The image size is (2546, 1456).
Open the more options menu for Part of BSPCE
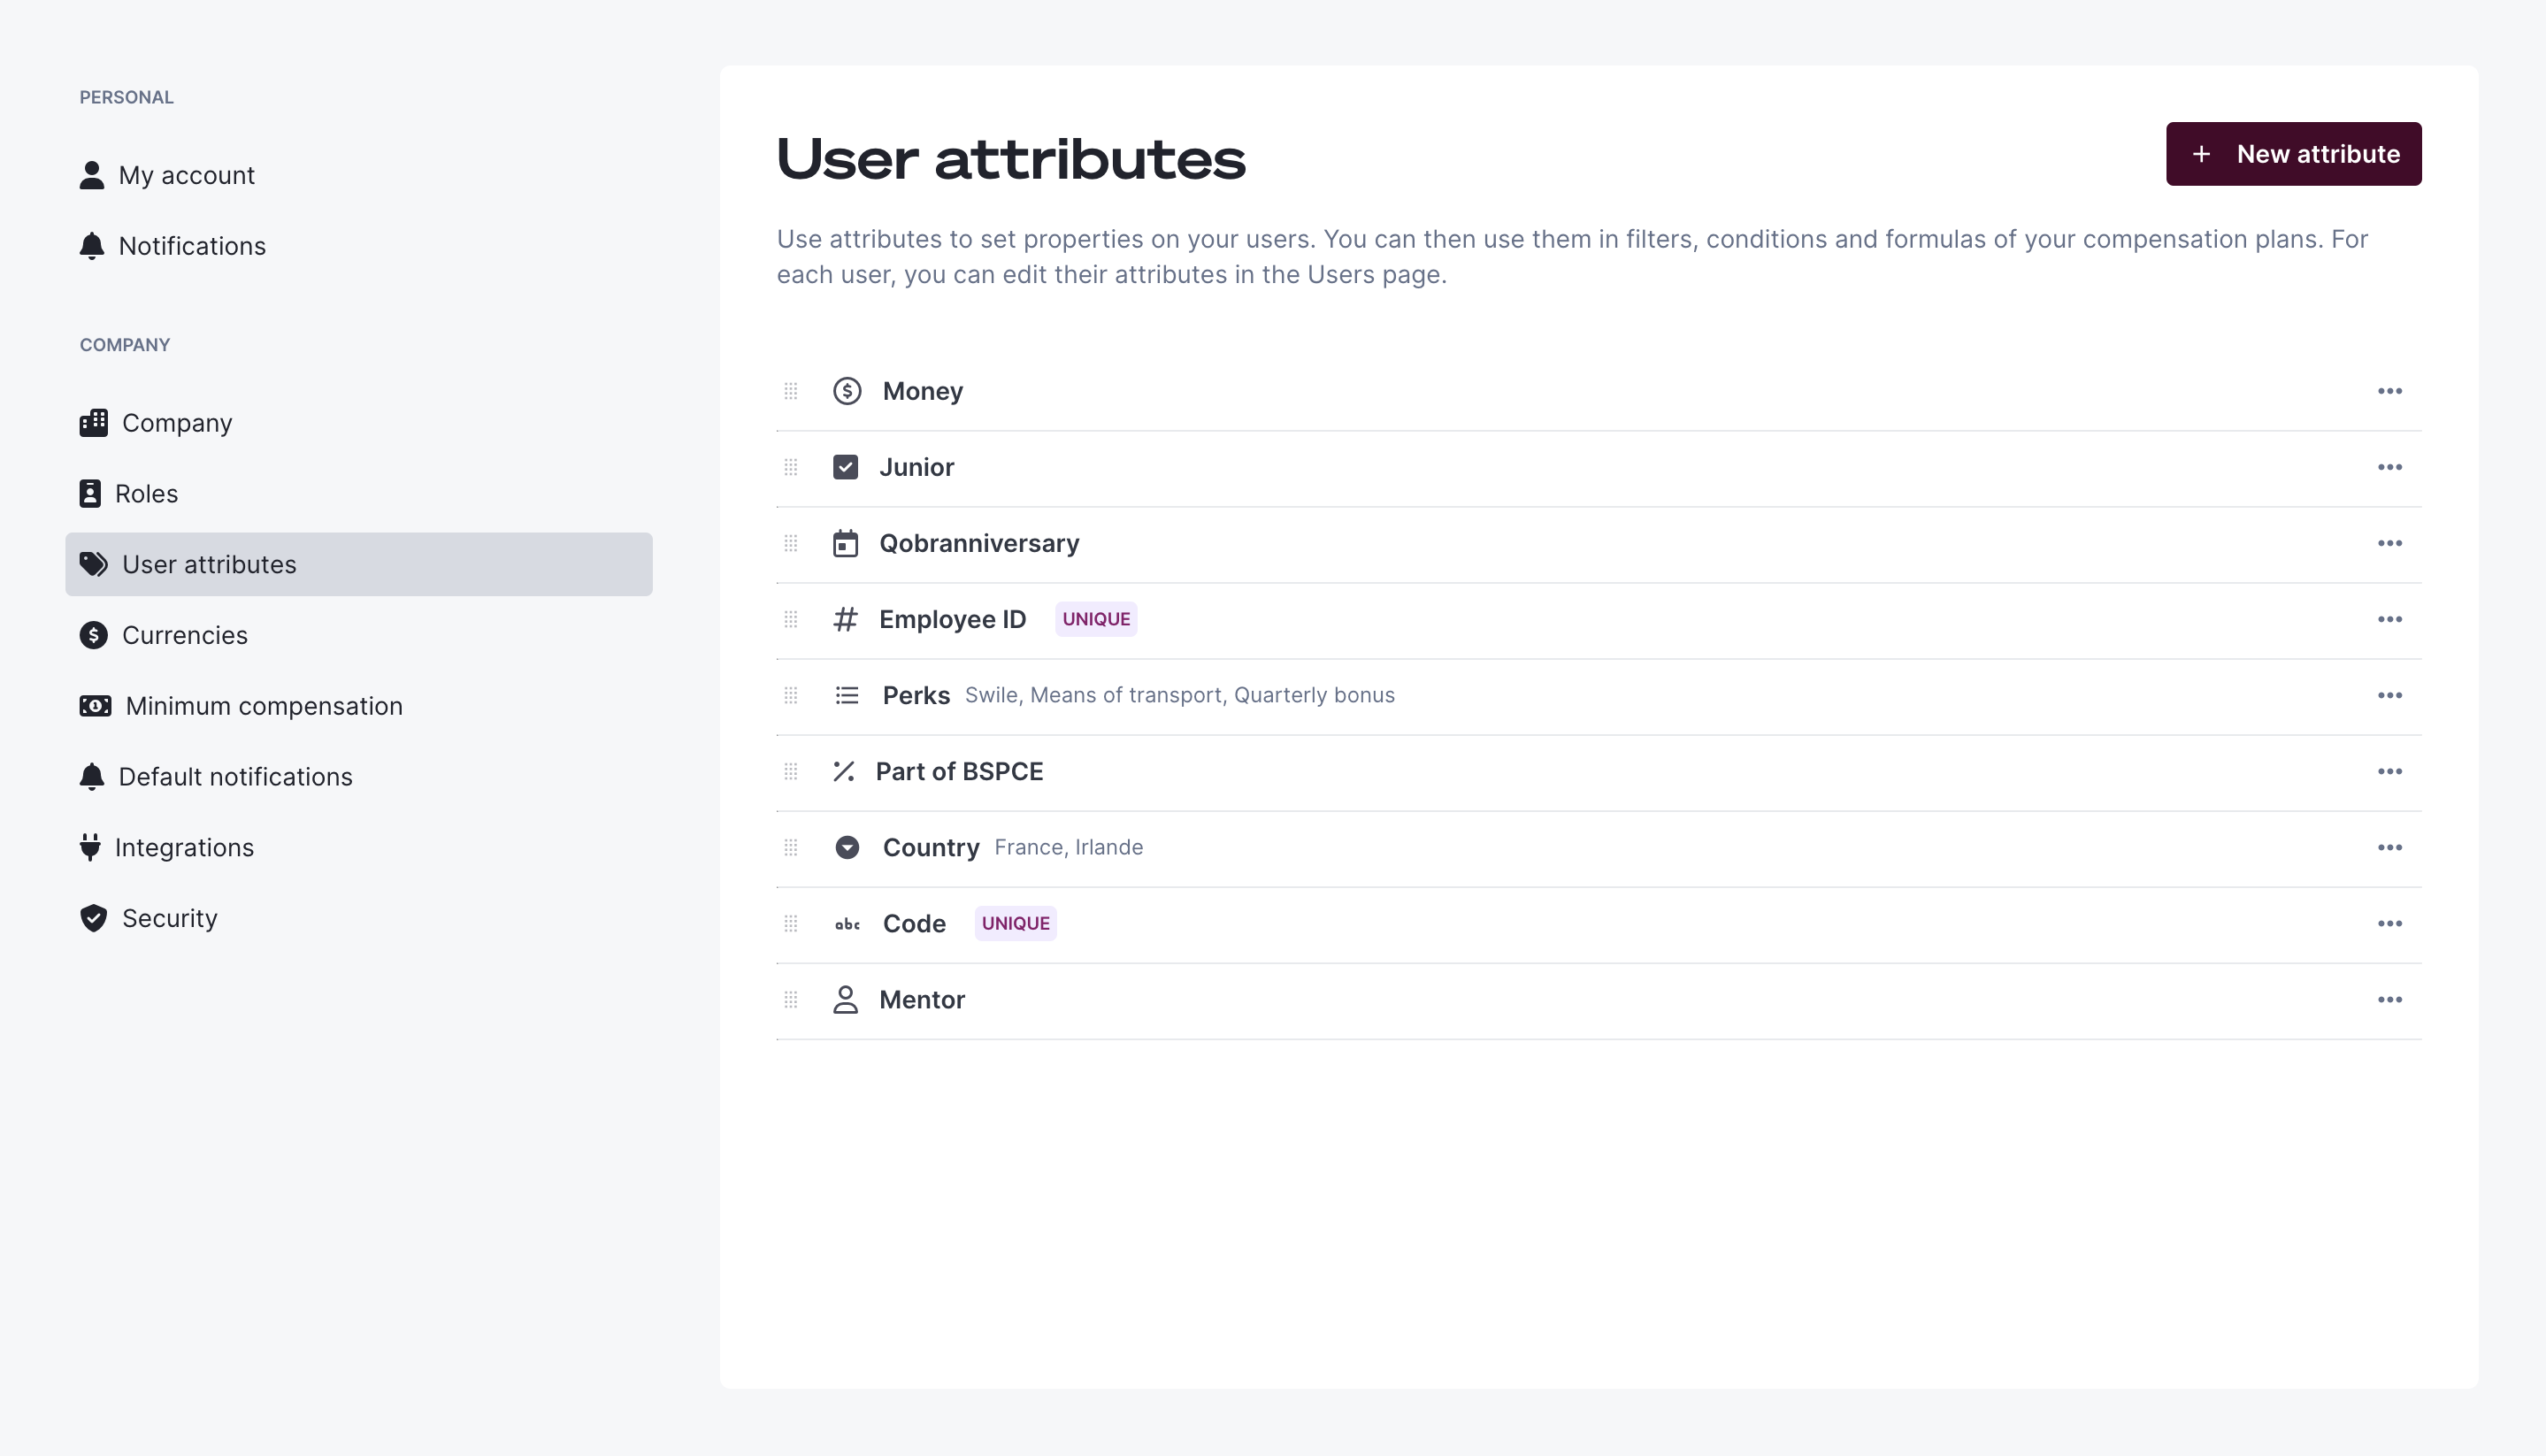click(x=2390, y=771)
